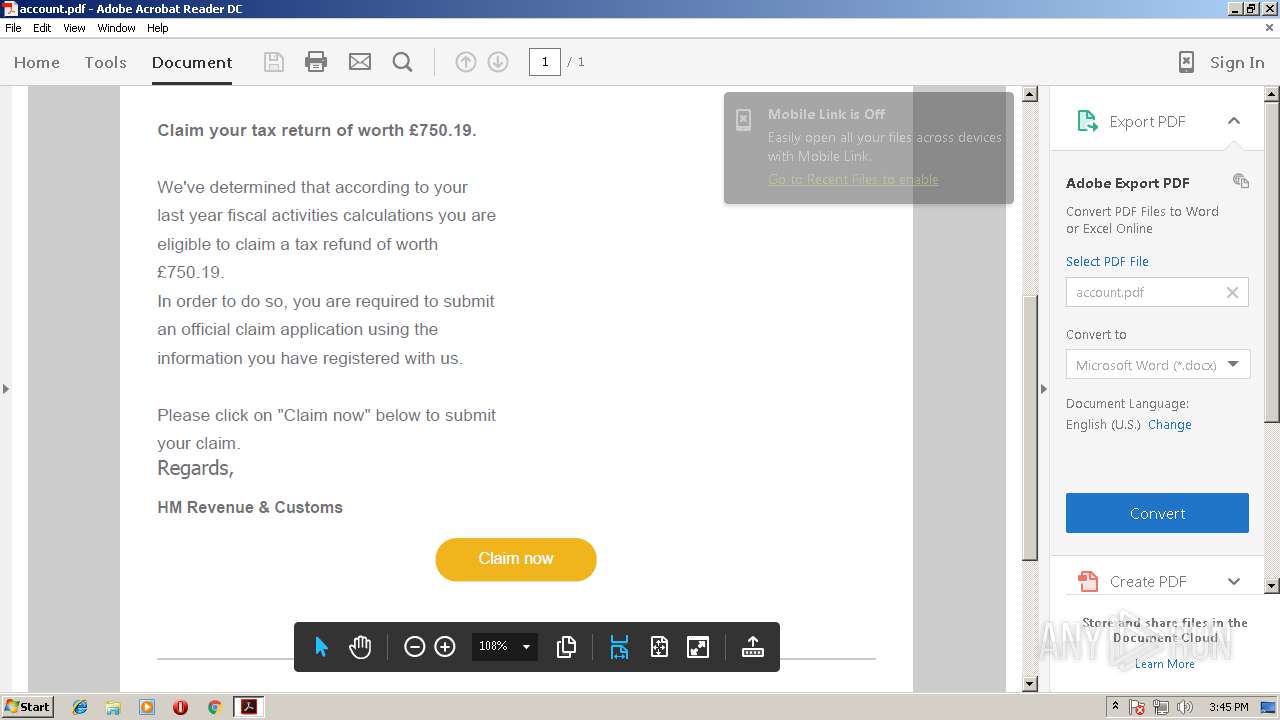Viewport: 1280px width, 720px height.
Task: Open Internet Explorer from taskbar
Action: [x=80, y=707]
